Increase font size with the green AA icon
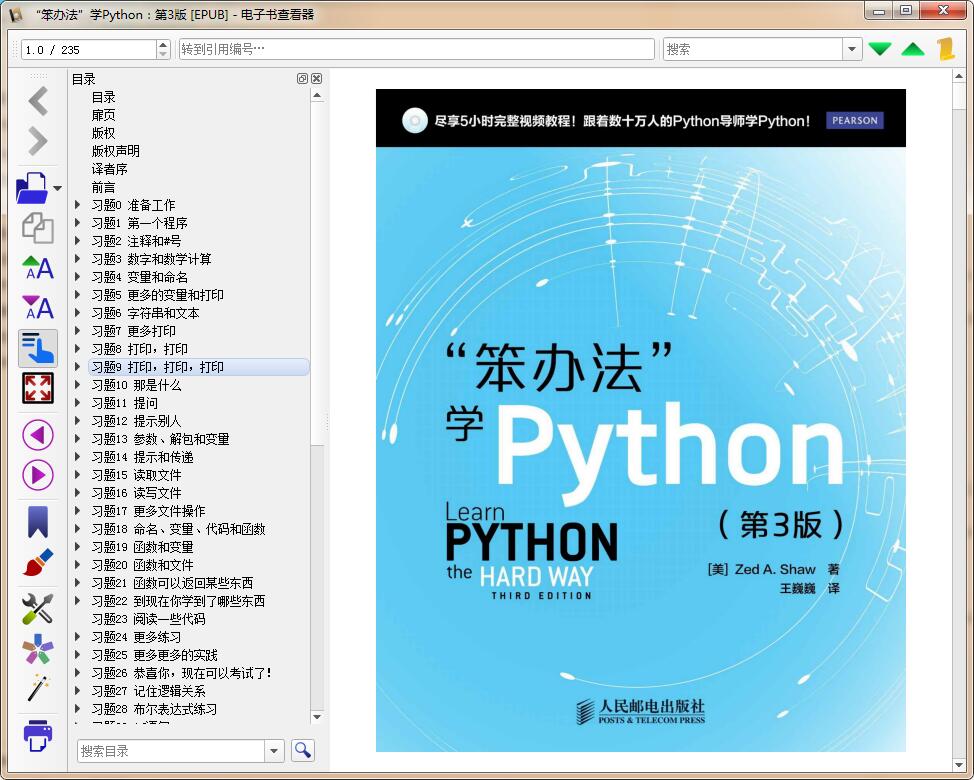The height and width of the screenshot is (780, 974). pyautogui.click(x=38, y=268)
